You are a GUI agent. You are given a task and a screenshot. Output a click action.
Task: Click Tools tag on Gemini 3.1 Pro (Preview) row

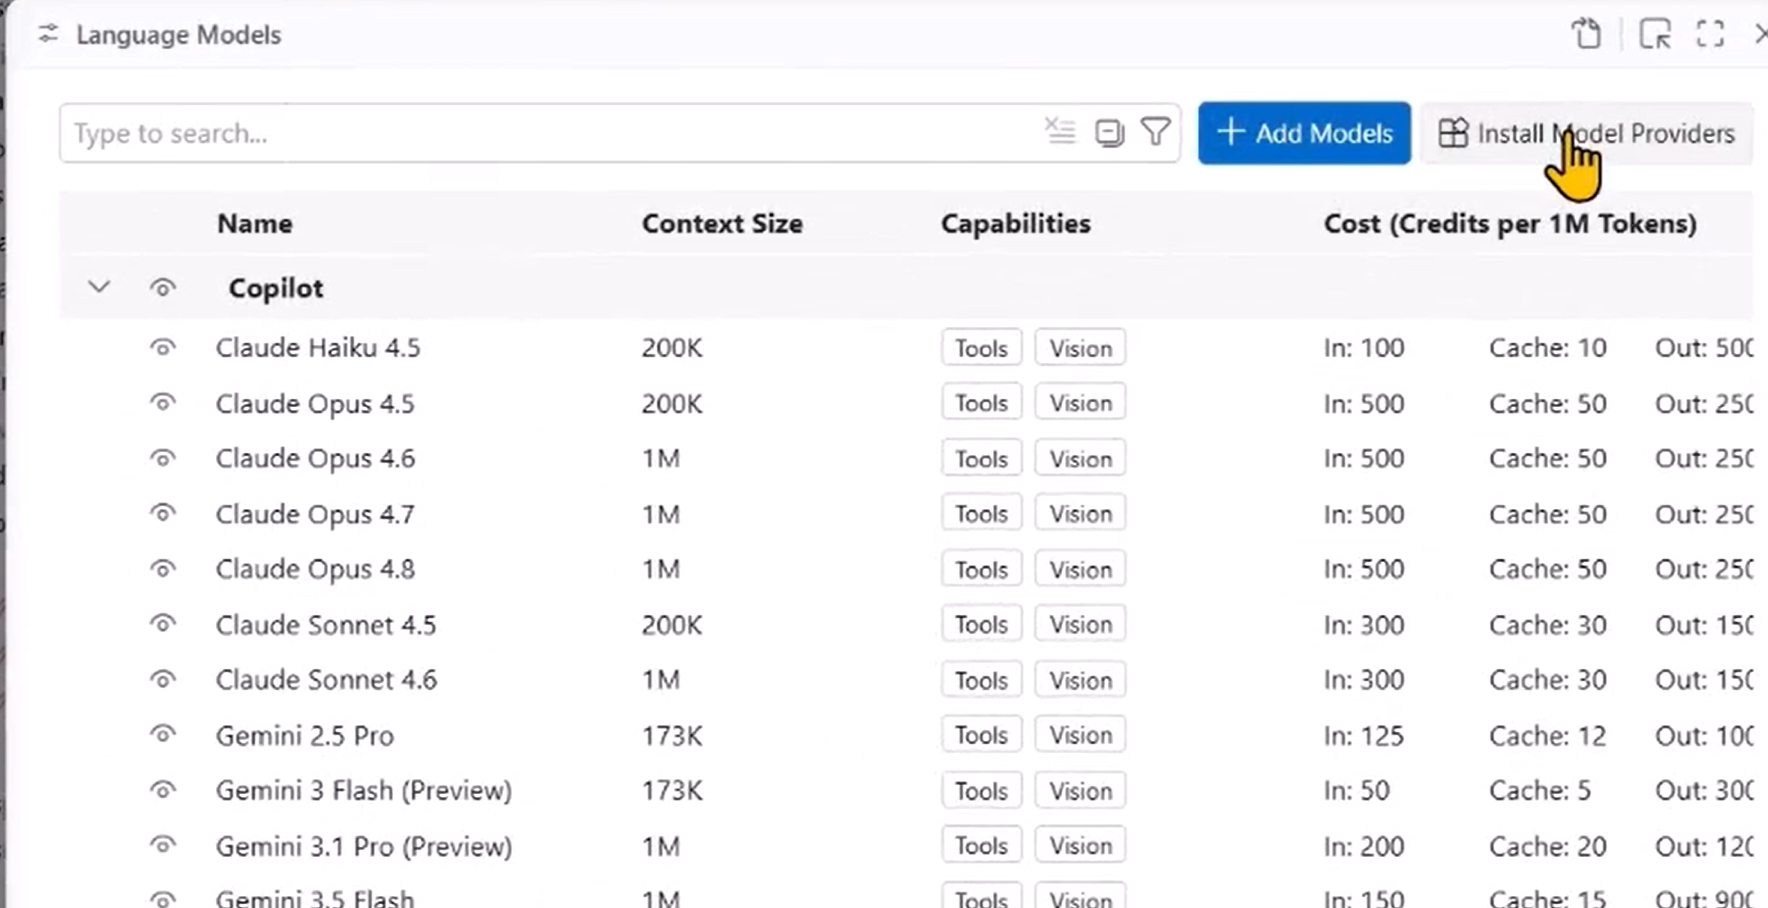pyautogui.click(x=981, y=846)
